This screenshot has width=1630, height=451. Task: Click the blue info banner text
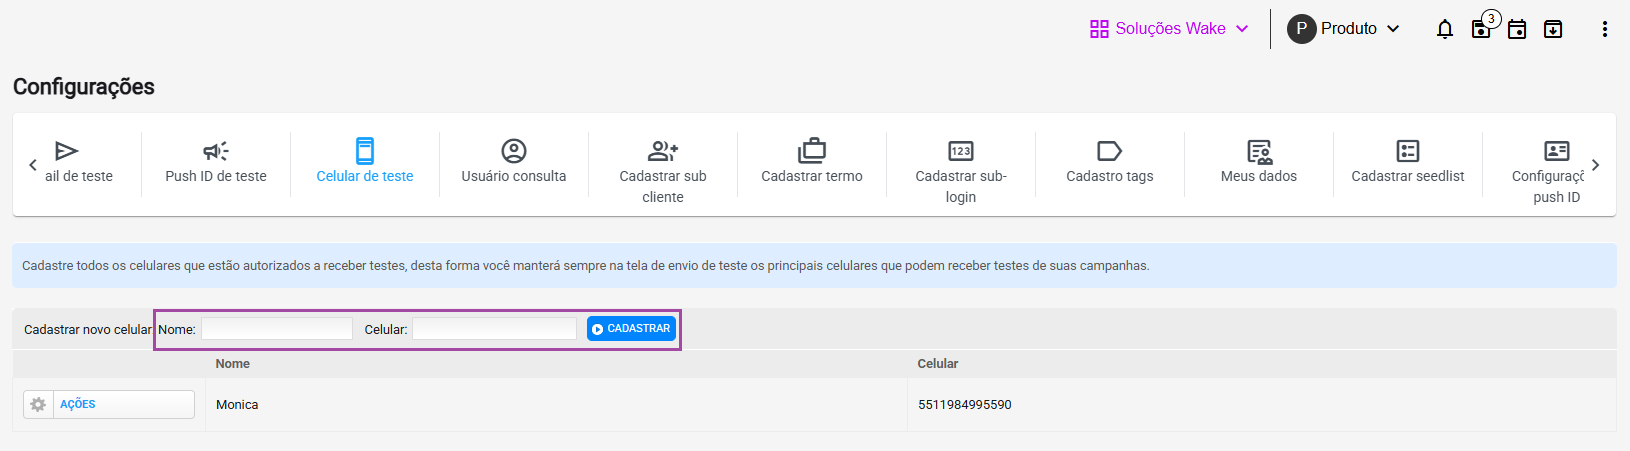(x=586, y=266)
